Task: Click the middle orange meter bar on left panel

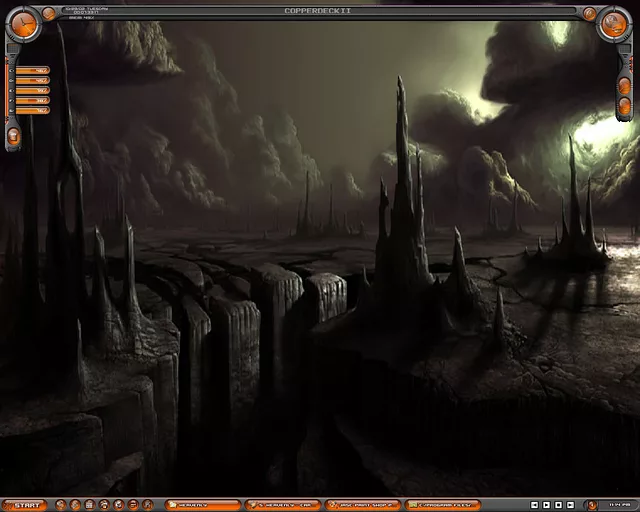Action: pyautogui.click(x=32, y=90)
